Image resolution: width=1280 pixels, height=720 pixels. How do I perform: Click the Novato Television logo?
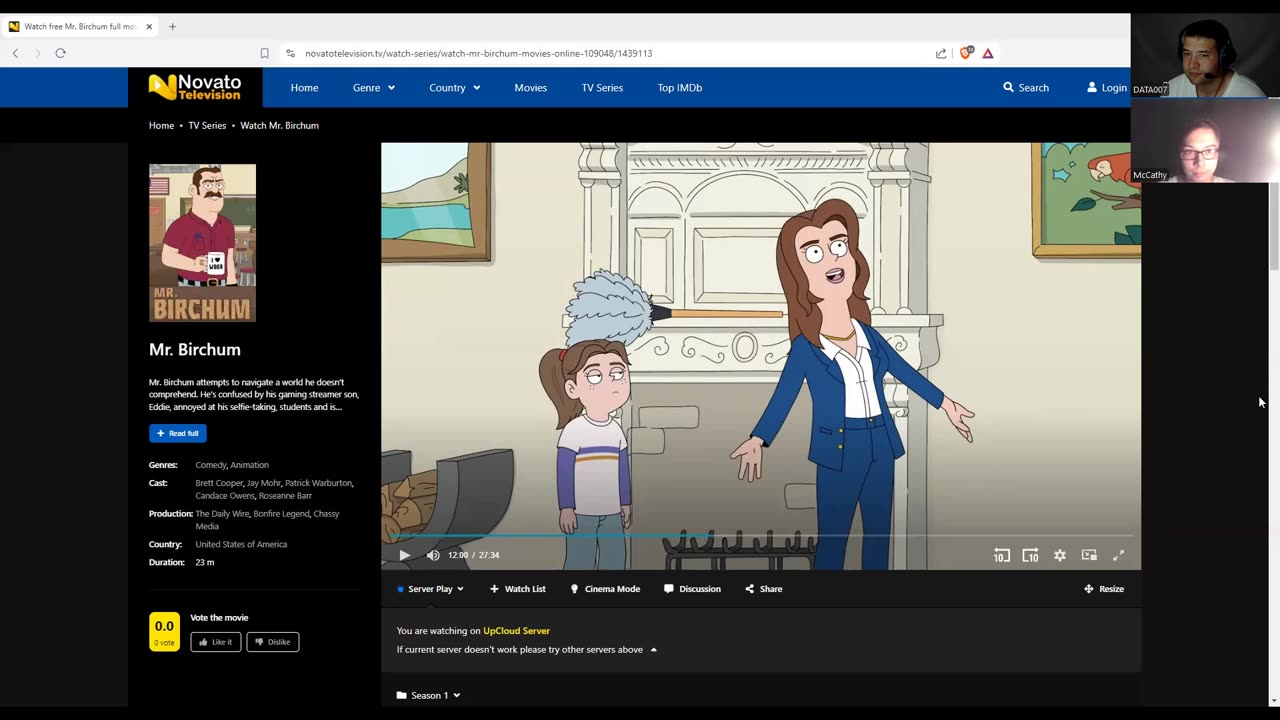click(195, 87)
